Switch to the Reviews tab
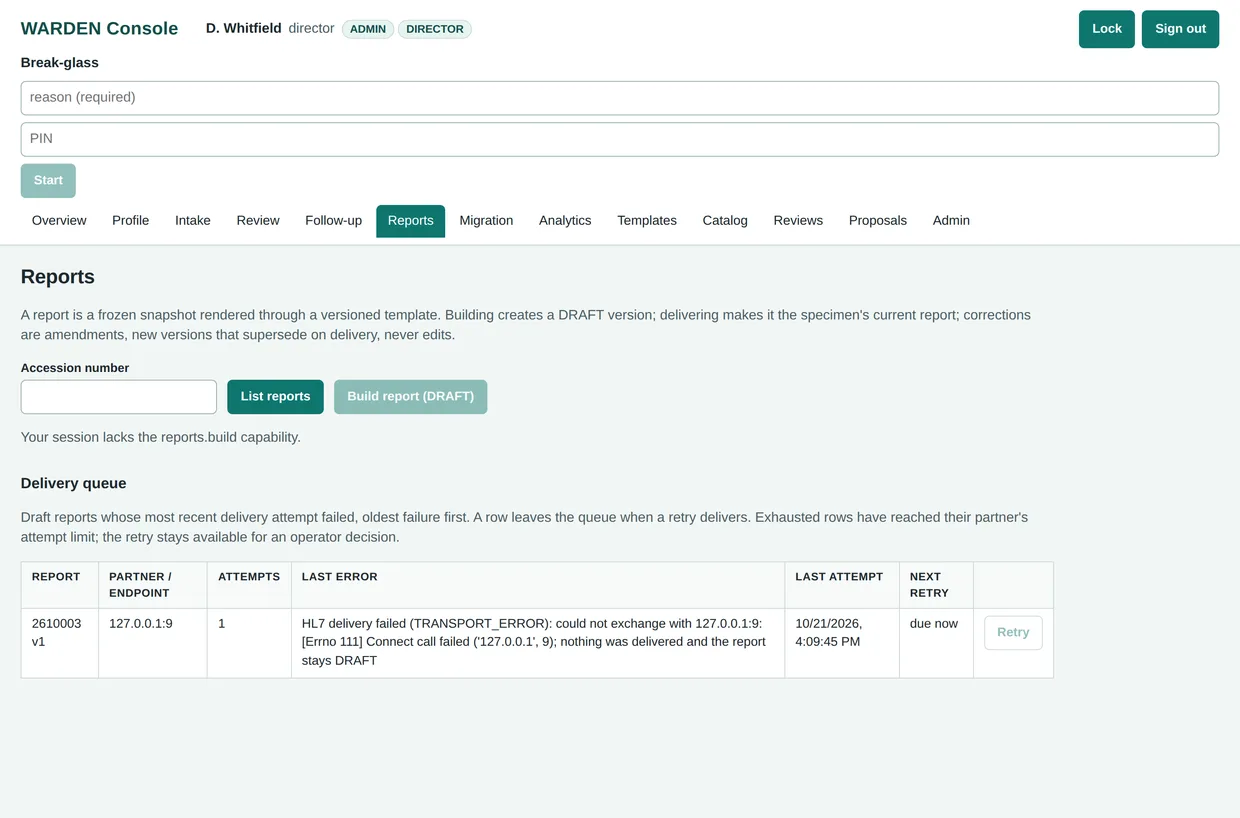The image size is (1240, 818). point(798,221)
